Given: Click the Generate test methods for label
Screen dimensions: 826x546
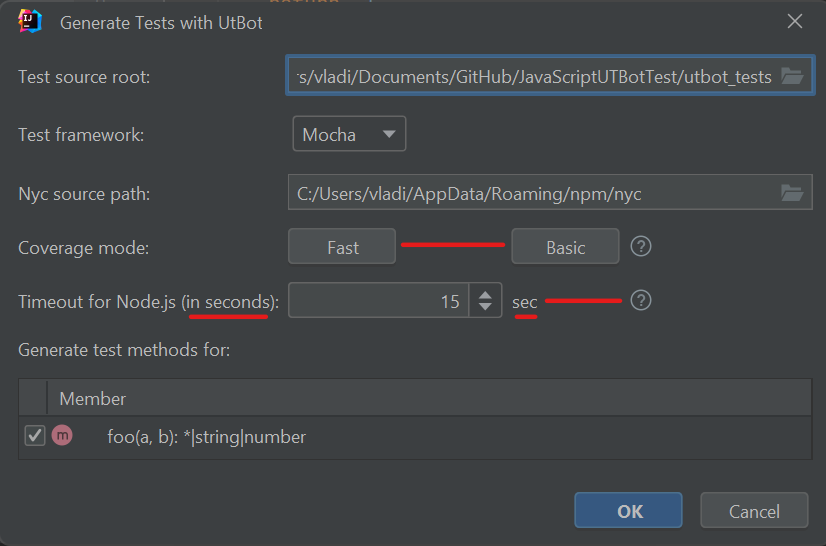Looking at the screenshot, I should pyautogui.click(x=124, y=350).
